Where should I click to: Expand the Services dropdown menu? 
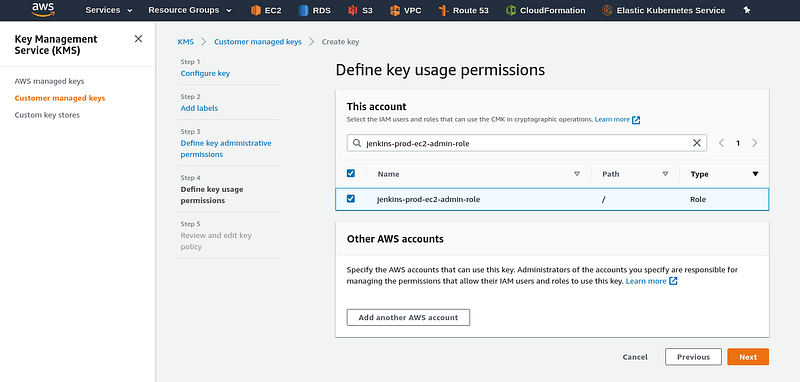(x=109, y=10)
